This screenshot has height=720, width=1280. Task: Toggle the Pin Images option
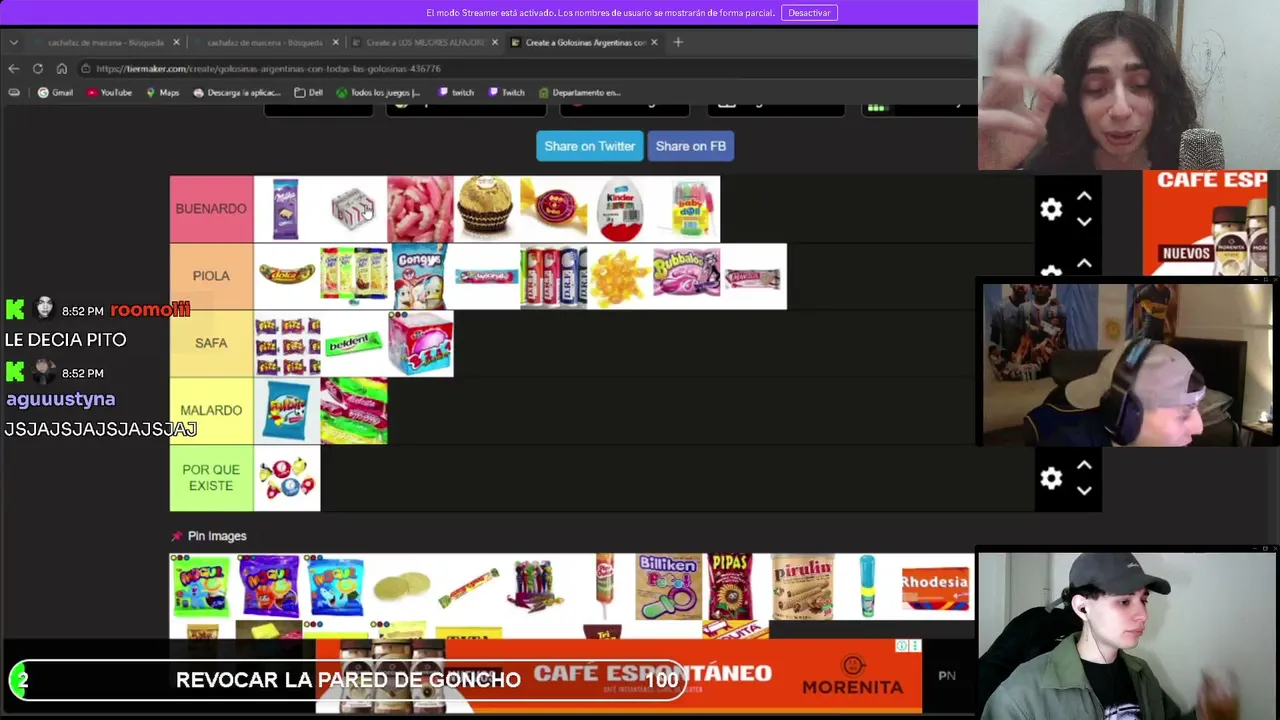coord(209,536)
